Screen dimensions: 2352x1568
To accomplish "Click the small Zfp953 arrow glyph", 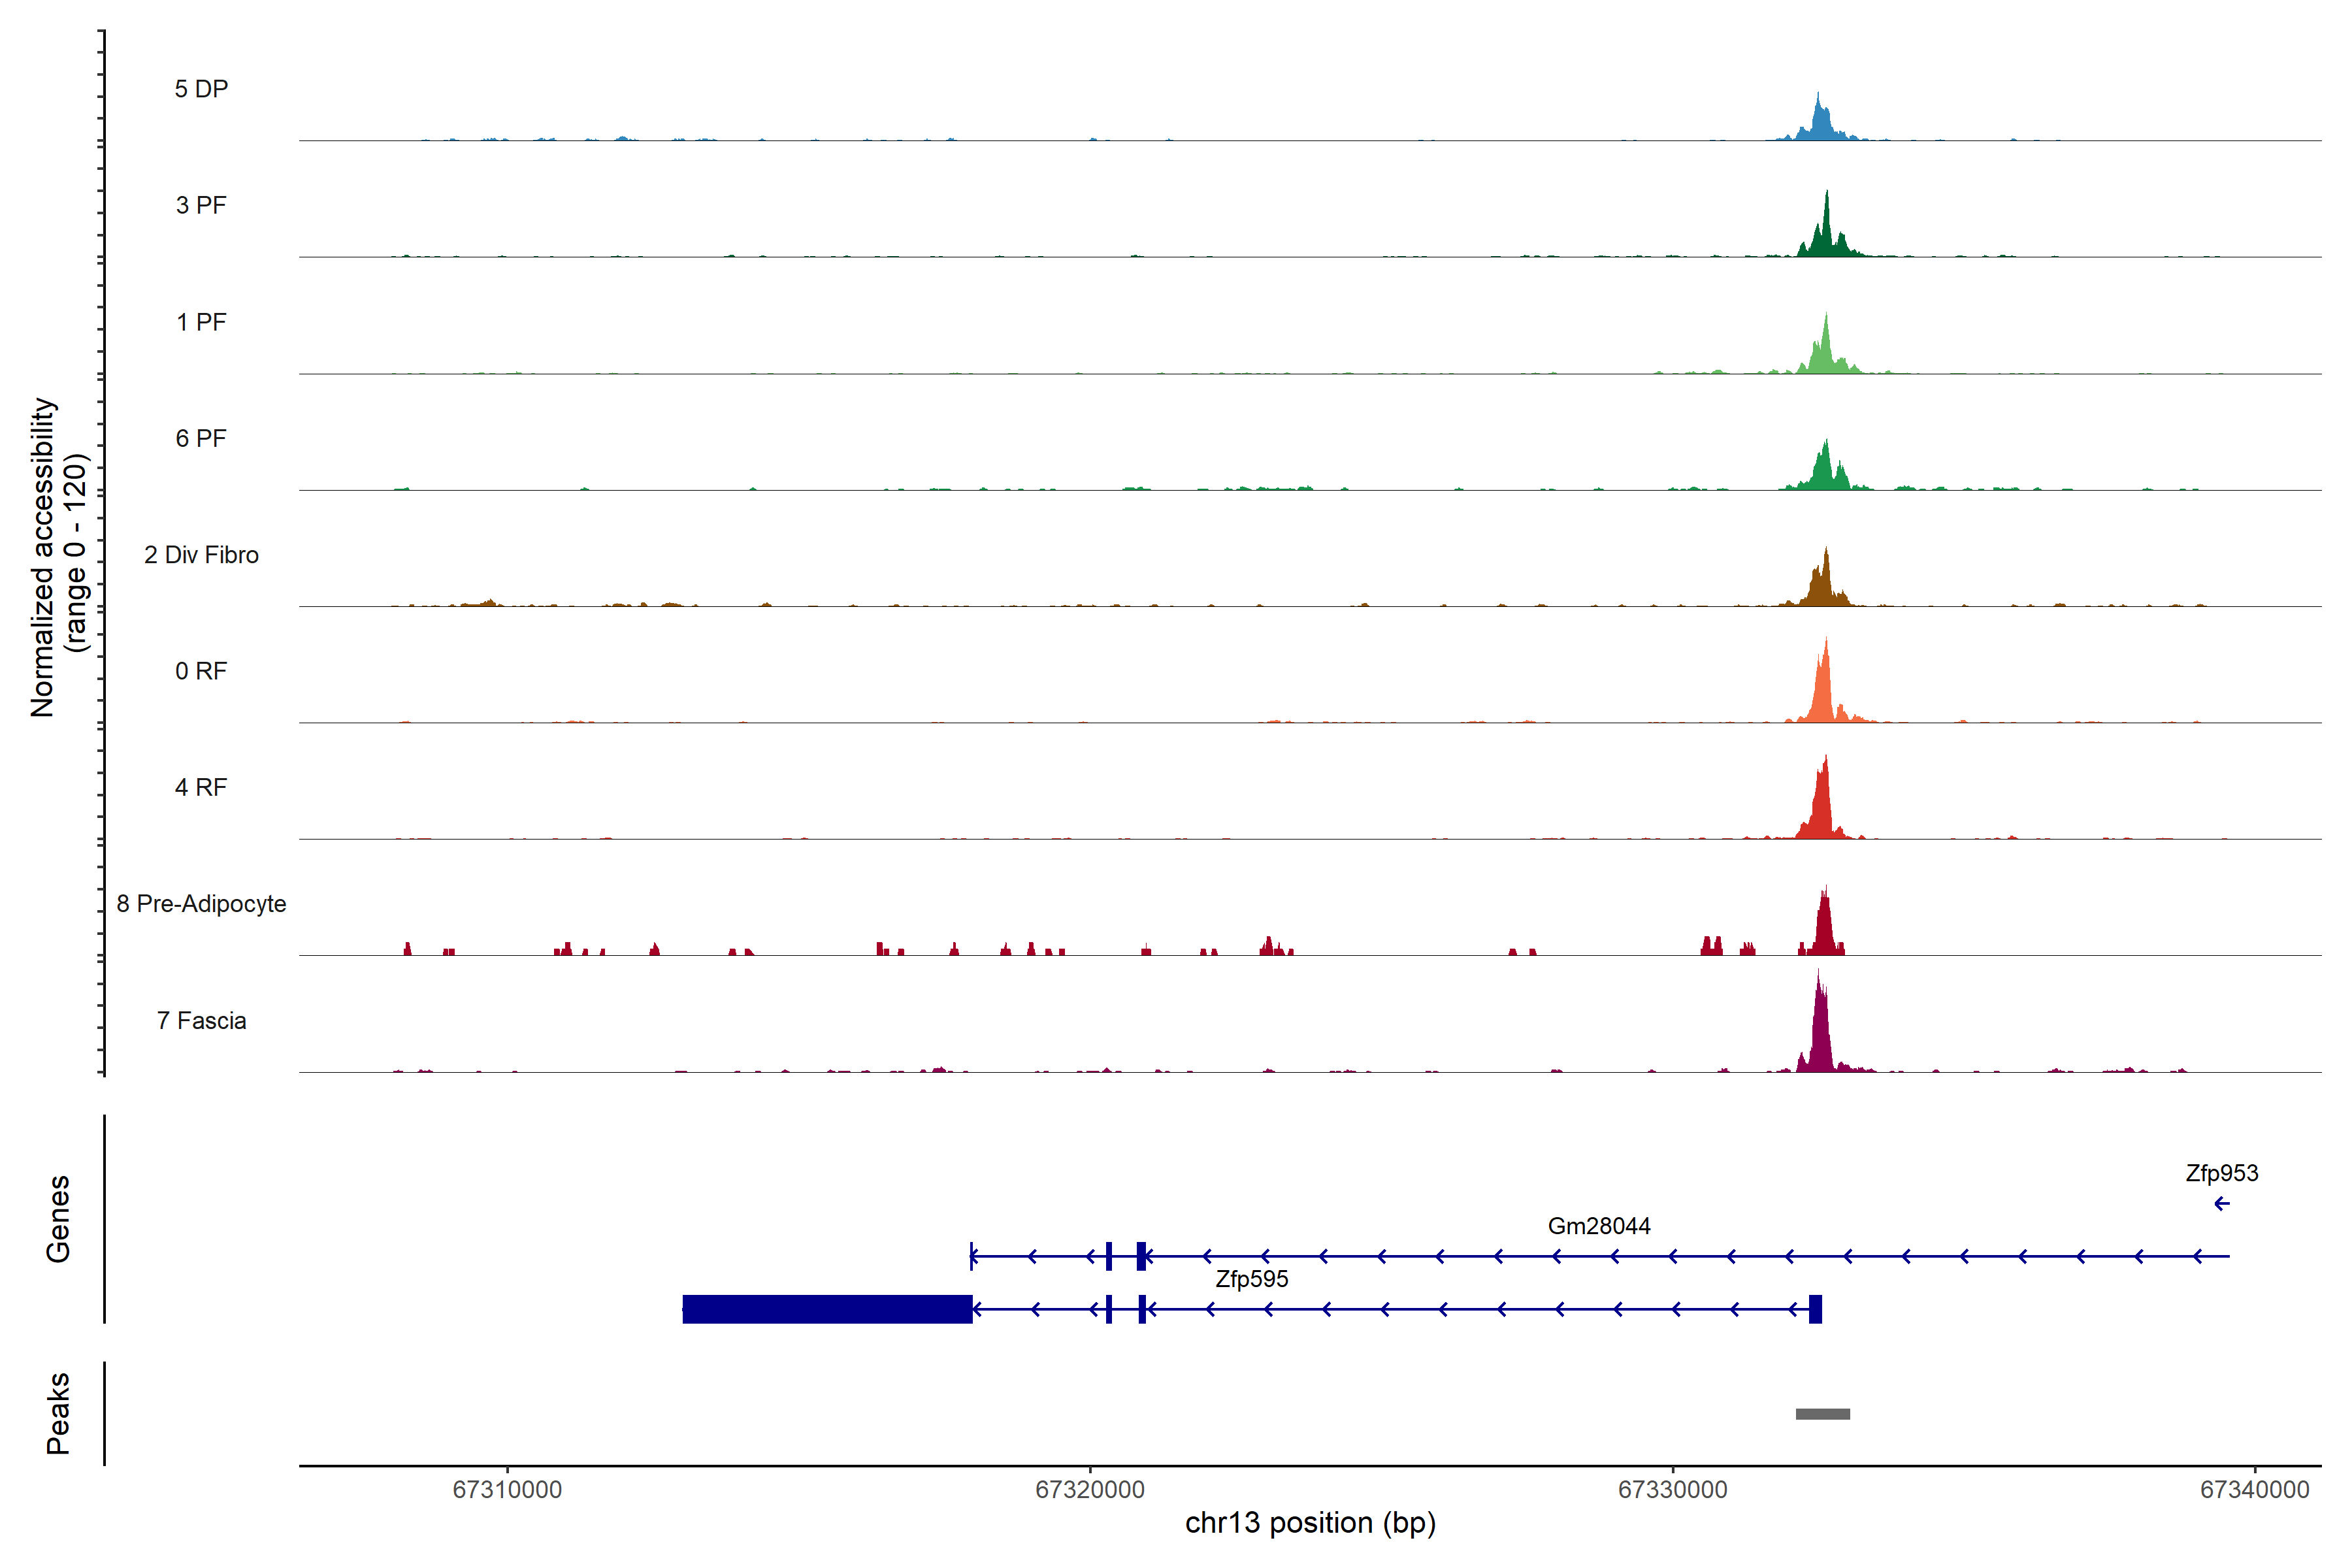I will (2221, 1204).
